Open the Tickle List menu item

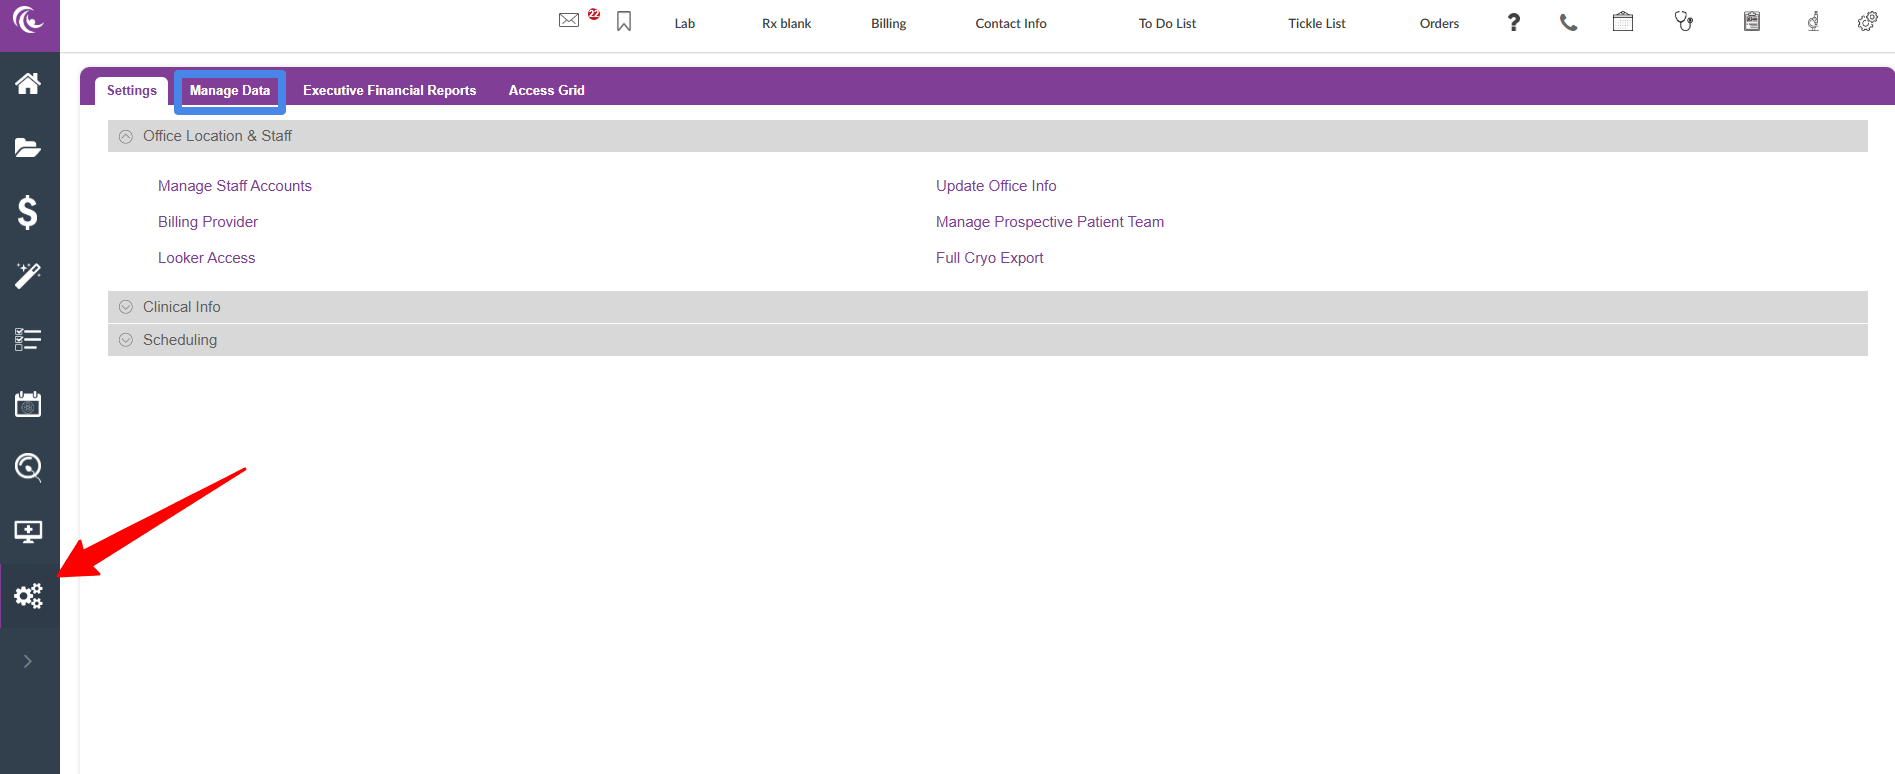1316,23
